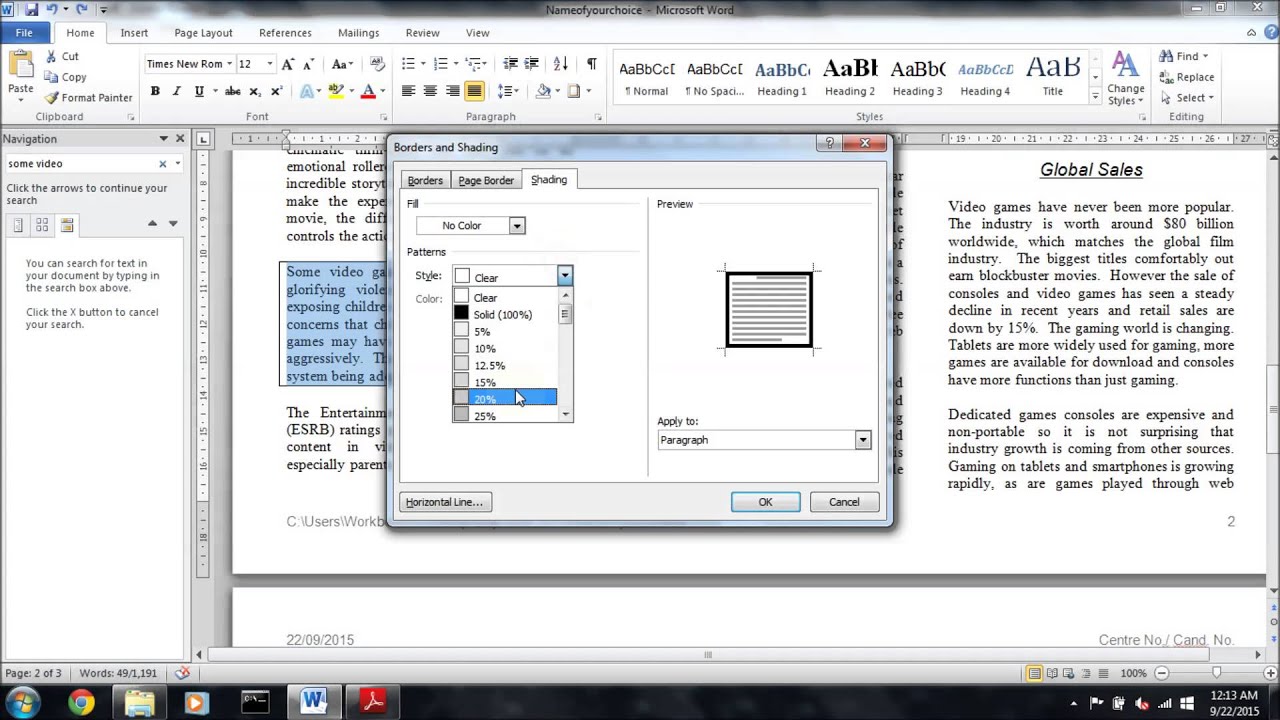Open the font name dropdown
This screenshot has width=1280, height=720.
coord(228,64)
